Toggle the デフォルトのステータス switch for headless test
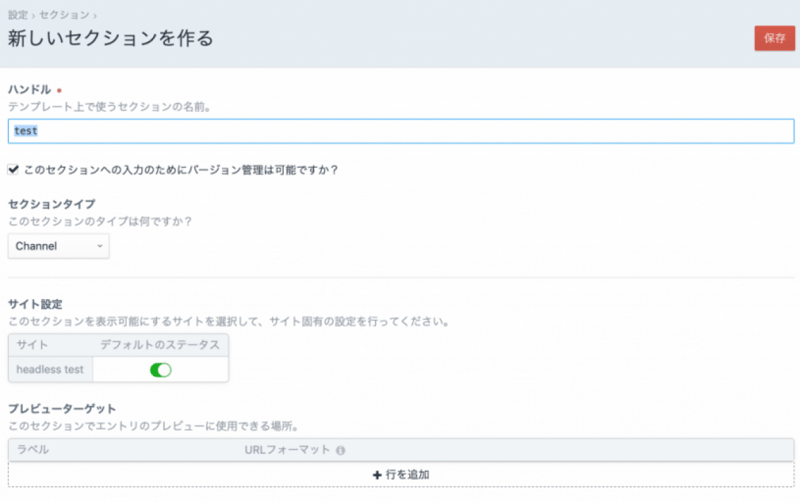 pyautogui.click(x=160, y=370)
